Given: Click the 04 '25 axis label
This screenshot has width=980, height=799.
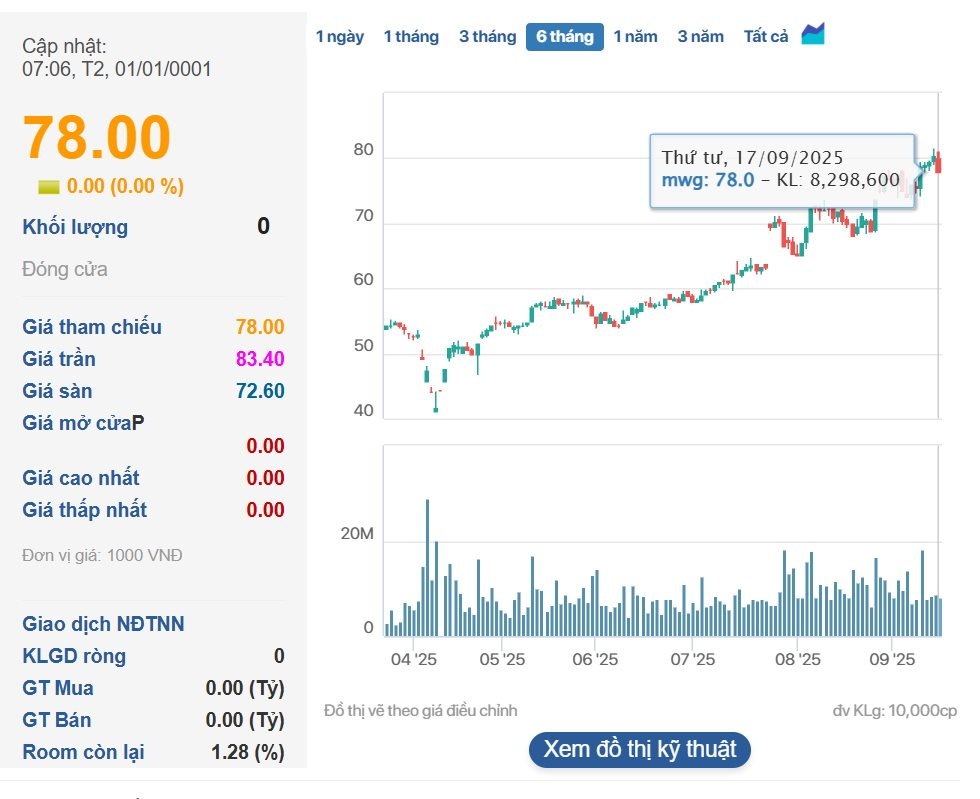Looking at the screenshot, I should click(414, 659).
